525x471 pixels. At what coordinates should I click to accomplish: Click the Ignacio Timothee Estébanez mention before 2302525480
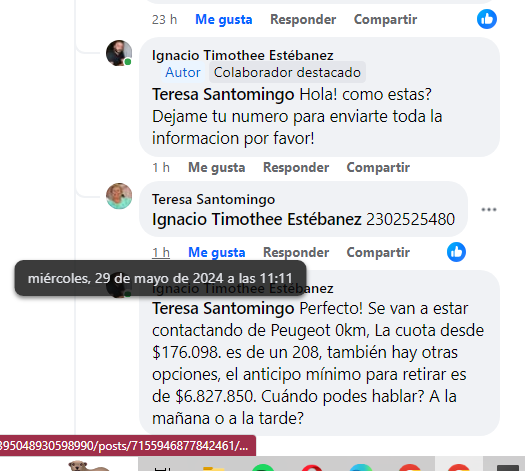click(257, 220)
